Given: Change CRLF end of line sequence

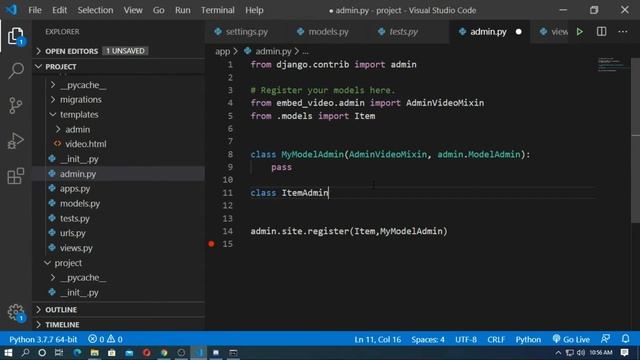Looking at the screenshot, I should pos(496,339).
